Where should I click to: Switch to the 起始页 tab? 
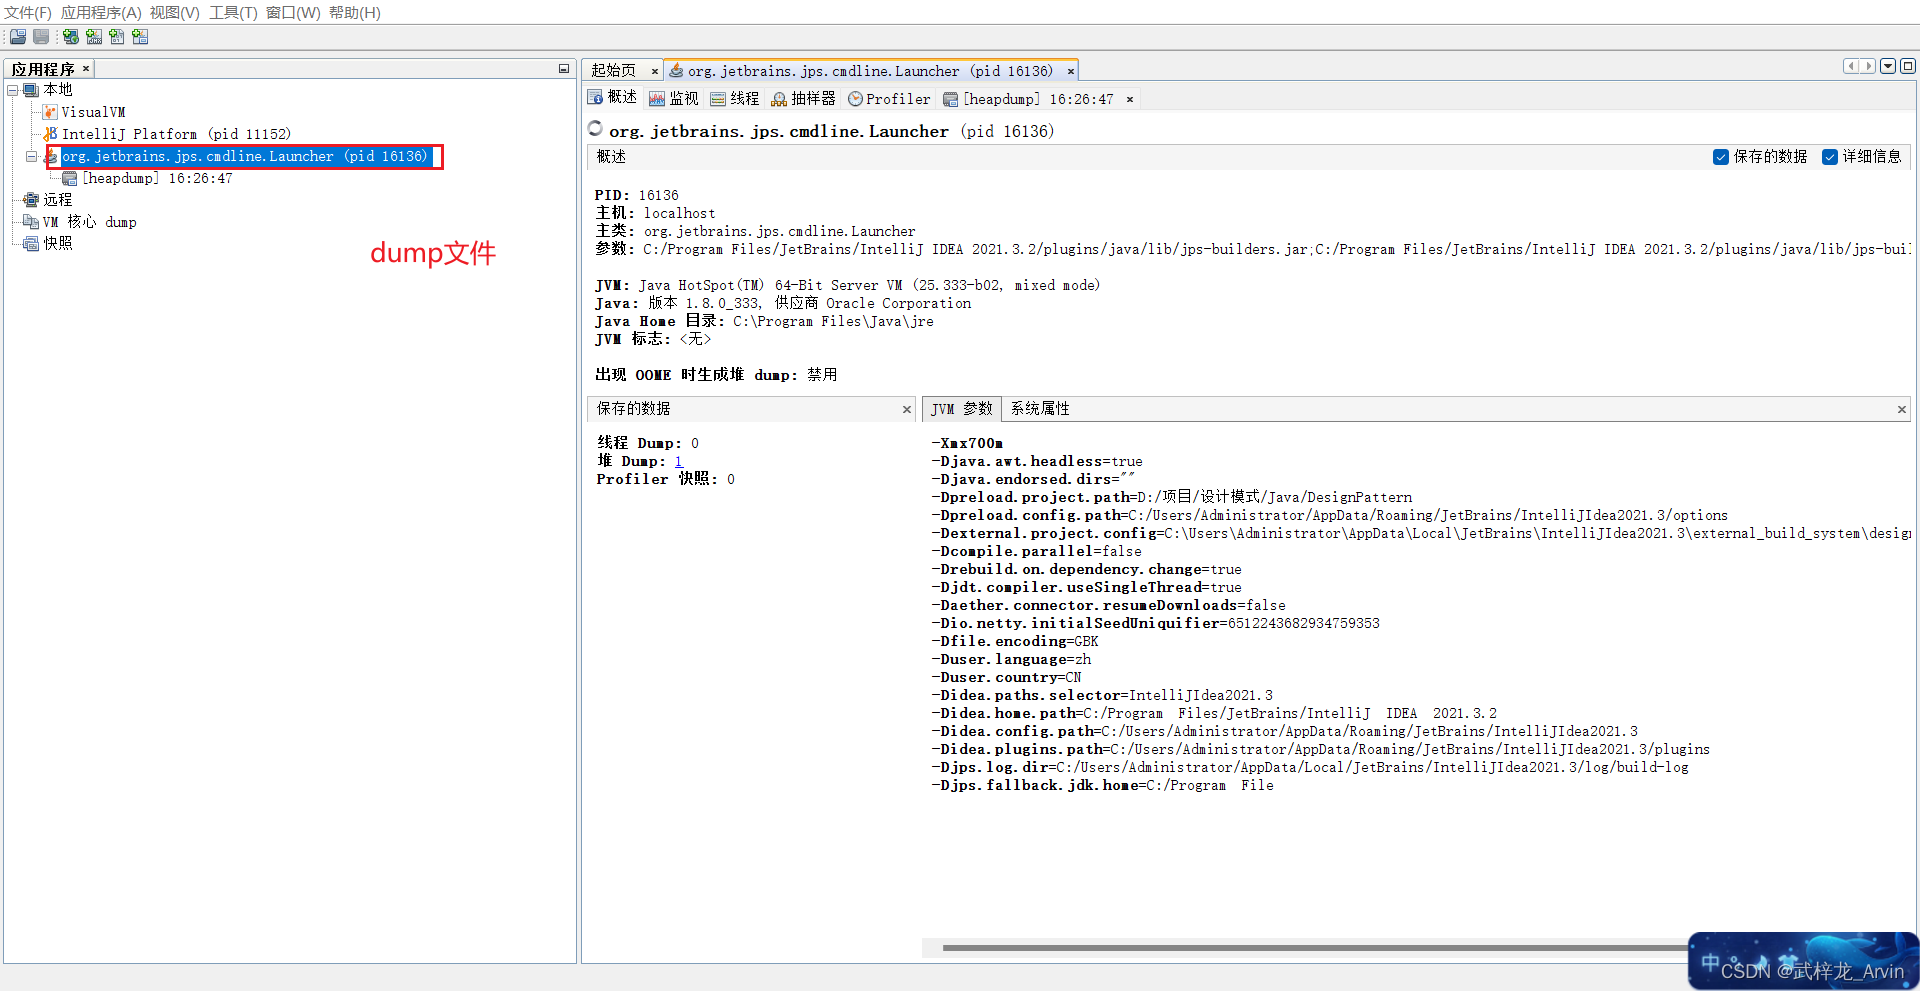(x=614, y=71)
